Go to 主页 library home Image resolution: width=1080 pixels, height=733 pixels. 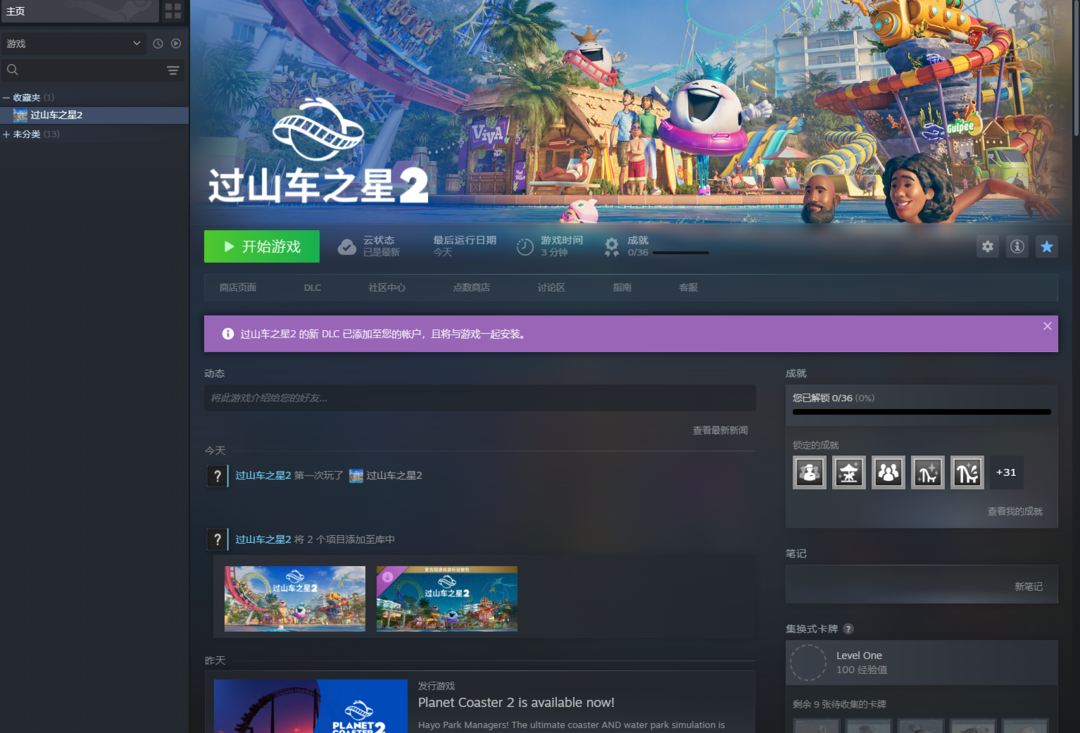(80, 11)
